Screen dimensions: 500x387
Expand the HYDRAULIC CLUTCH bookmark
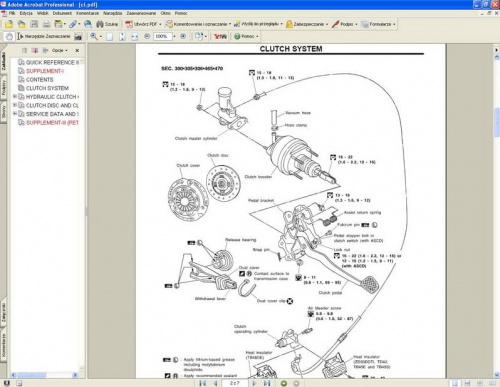[15, 97]
